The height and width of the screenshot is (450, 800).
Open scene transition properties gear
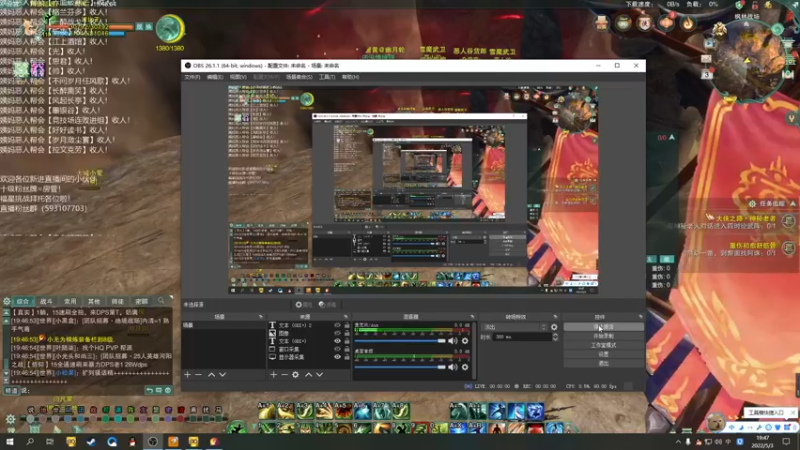(554, 327)
